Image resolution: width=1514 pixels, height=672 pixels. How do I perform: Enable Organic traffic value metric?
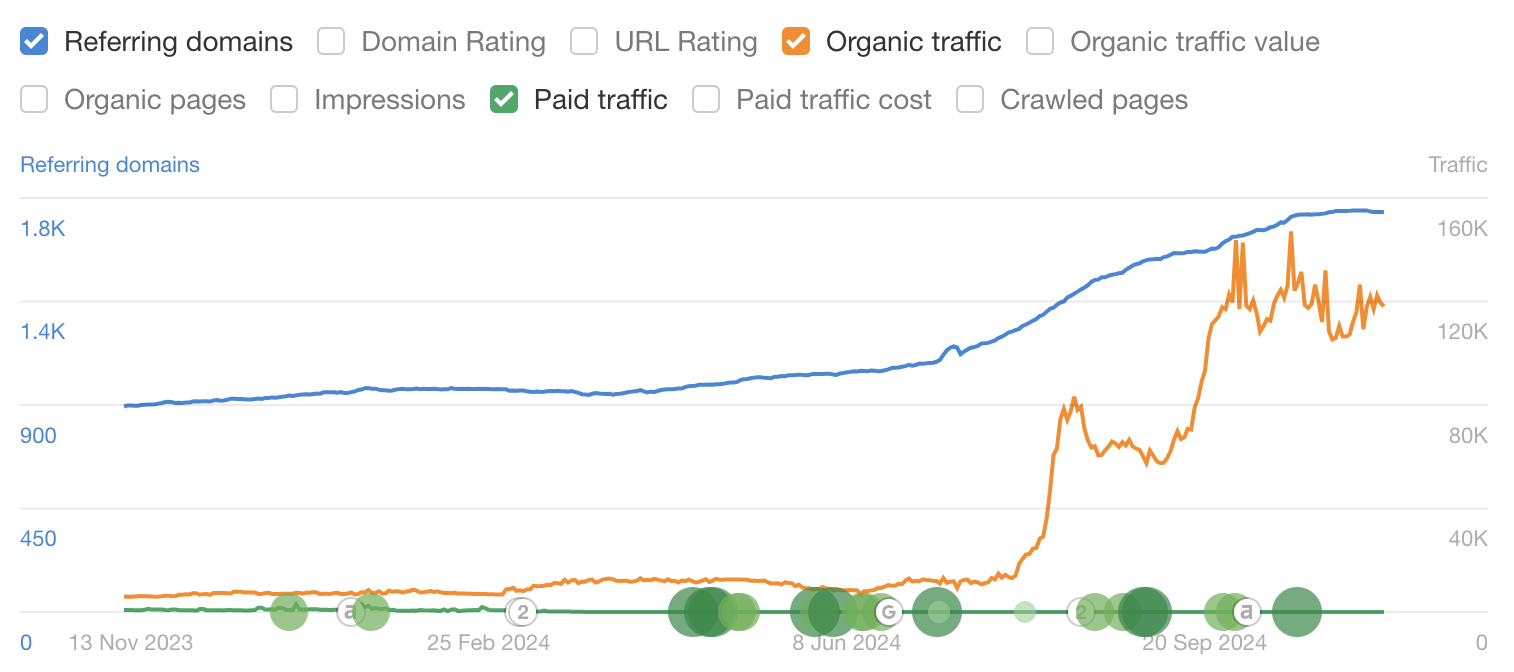pyautogui.click(x=1040, y=42)
